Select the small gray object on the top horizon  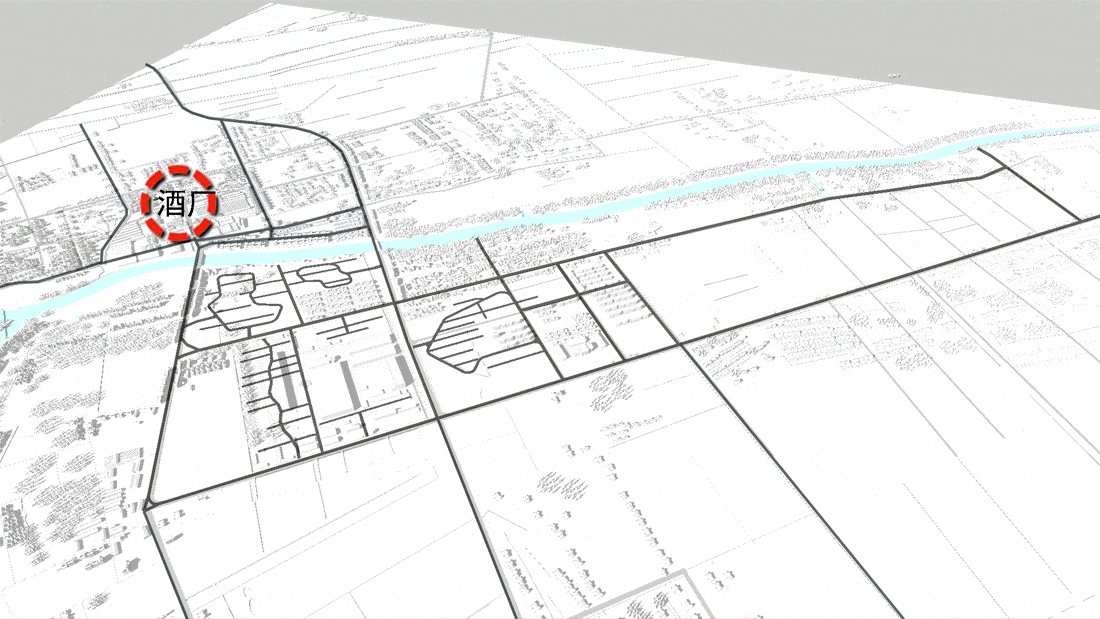895,75
